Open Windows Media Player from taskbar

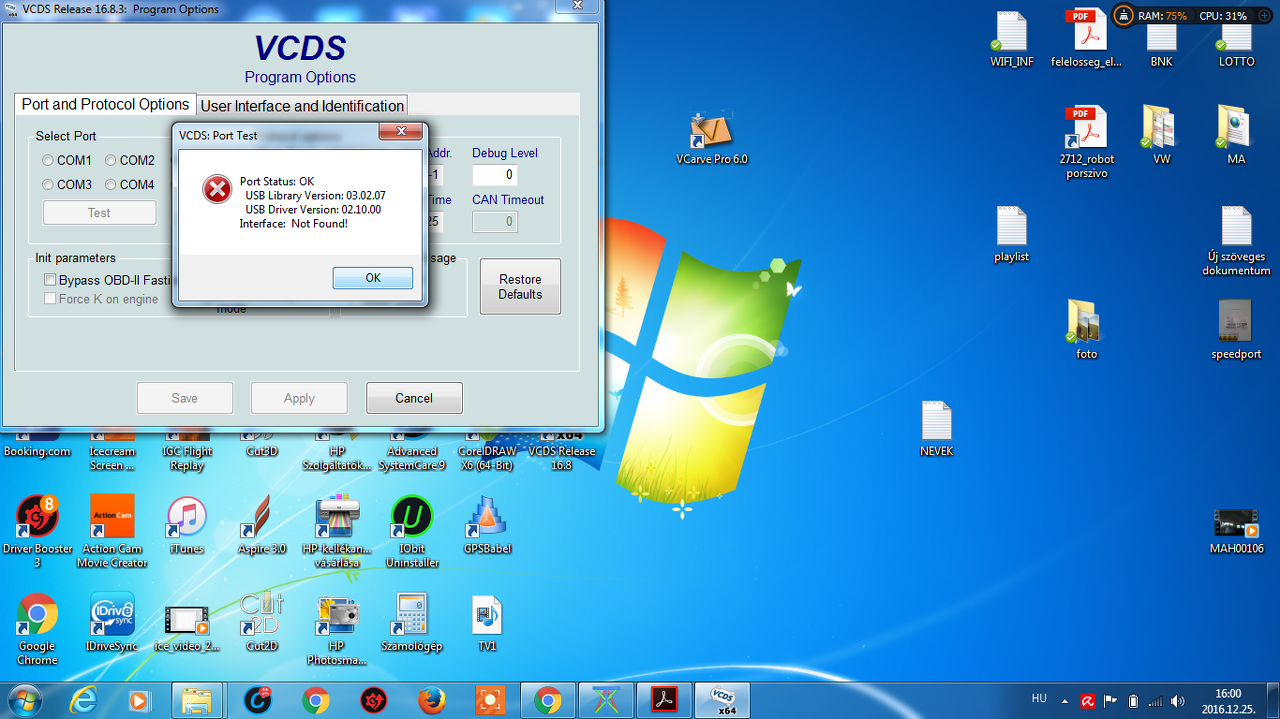(x=138, y=700)
